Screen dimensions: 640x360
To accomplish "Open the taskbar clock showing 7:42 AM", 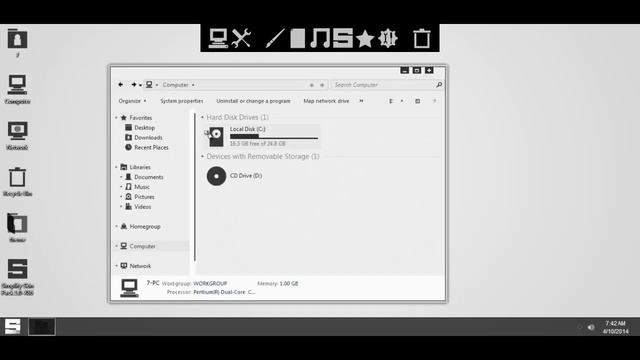I will 616,327.
